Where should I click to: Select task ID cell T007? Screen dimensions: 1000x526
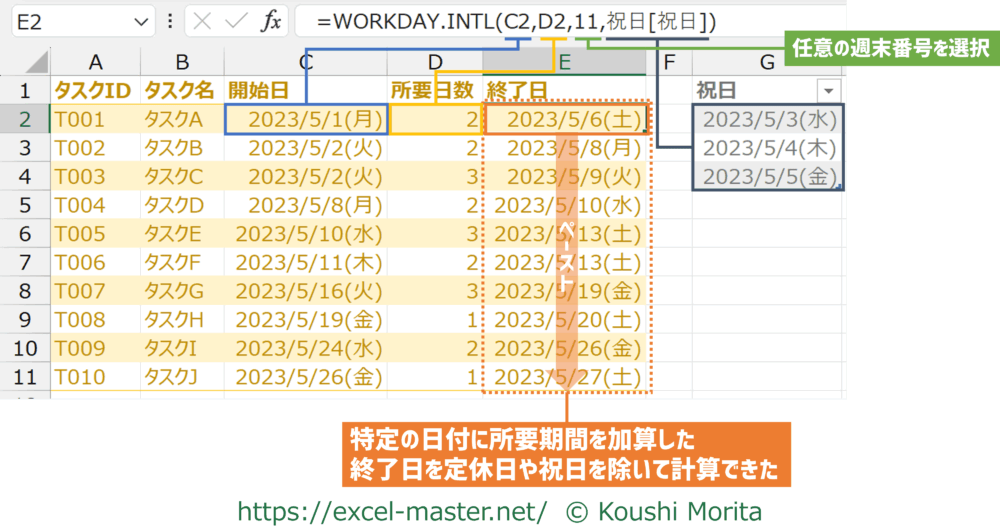point(94,292)
